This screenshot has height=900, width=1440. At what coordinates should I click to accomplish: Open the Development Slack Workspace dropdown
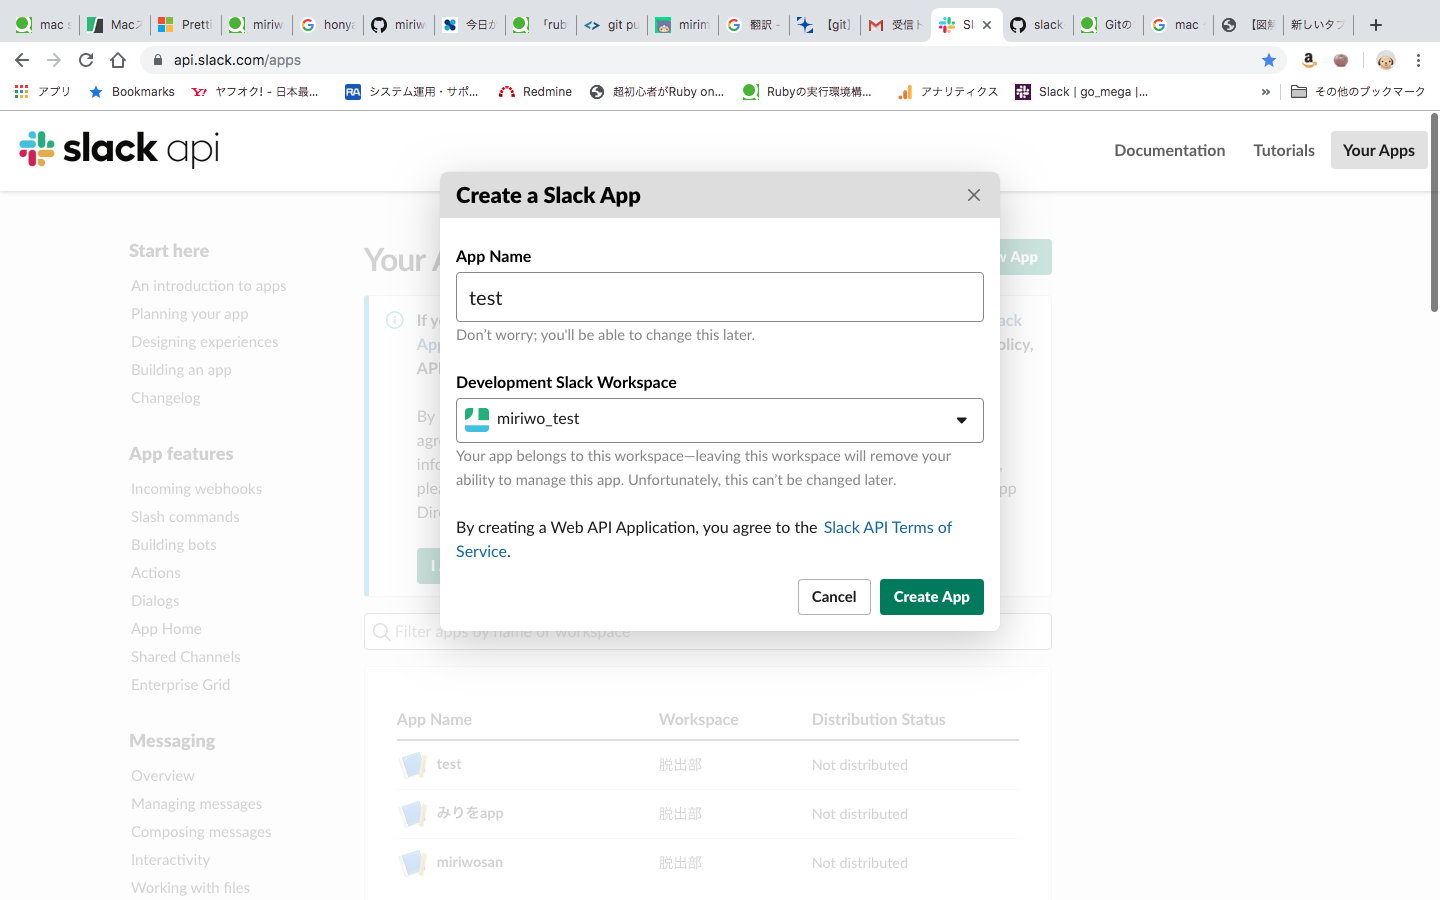click(720, 420)
